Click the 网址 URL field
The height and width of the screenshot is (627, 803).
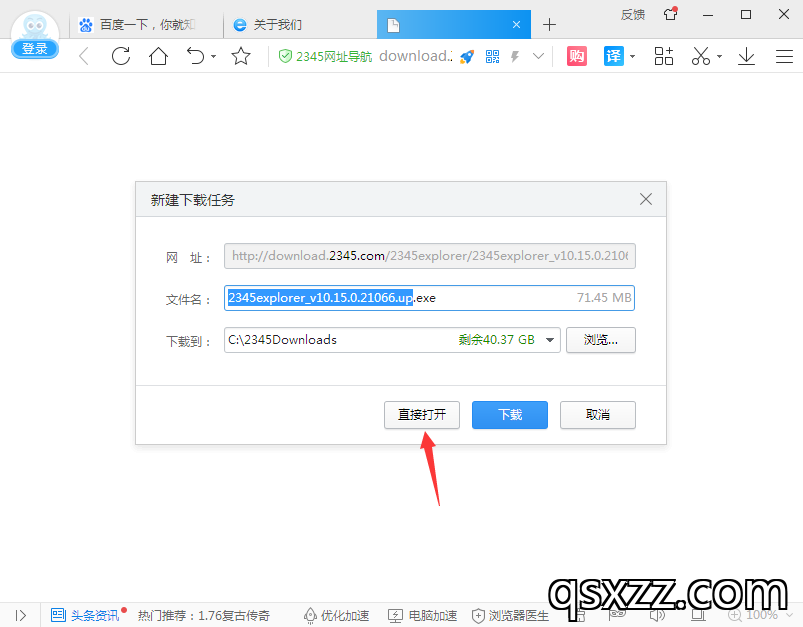coord(430,256)
